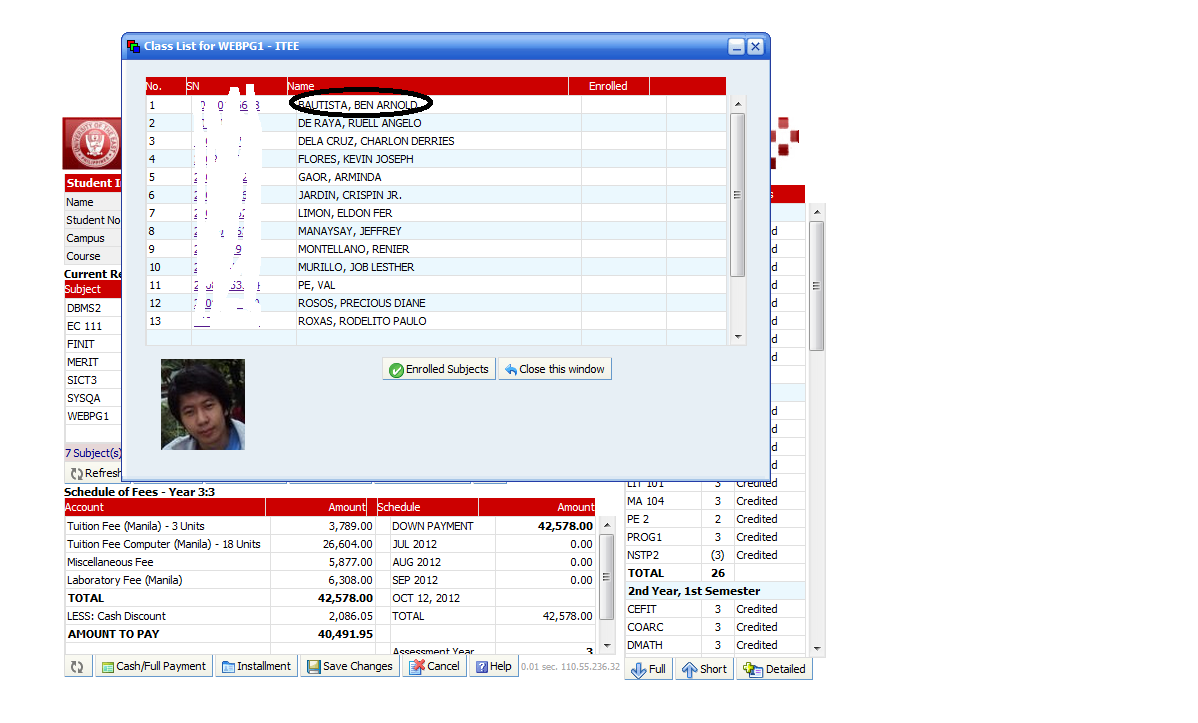Show Full view with the down-arrow icon
The width and height of the screenshot is (1198, 723).
pyautogui.click(x=640, y=669)
